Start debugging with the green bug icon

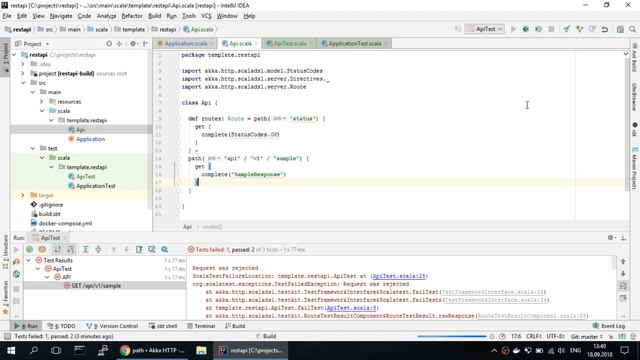coord(526,29)
